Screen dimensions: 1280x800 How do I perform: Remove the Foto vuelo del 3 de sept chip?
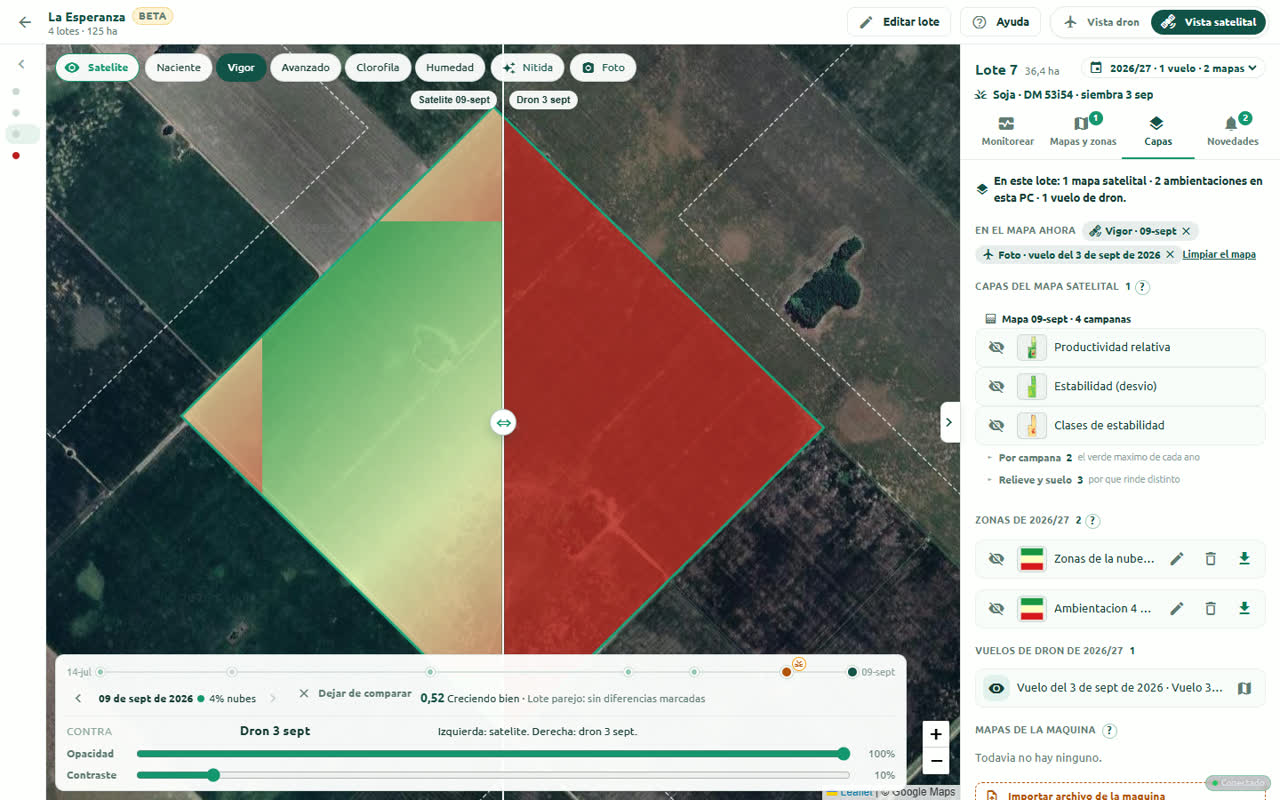point(1170,255)
